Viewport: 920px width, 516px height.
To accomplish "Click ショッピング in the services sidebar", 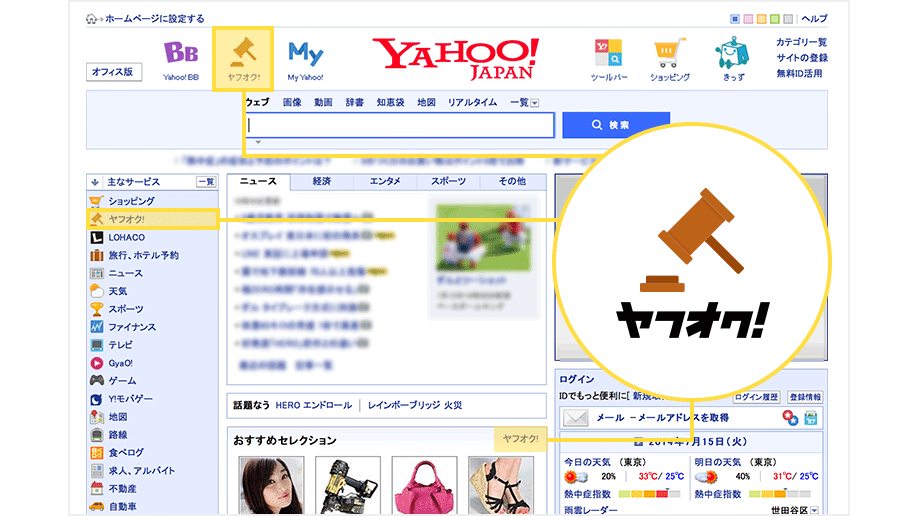I will click(131, 201).
